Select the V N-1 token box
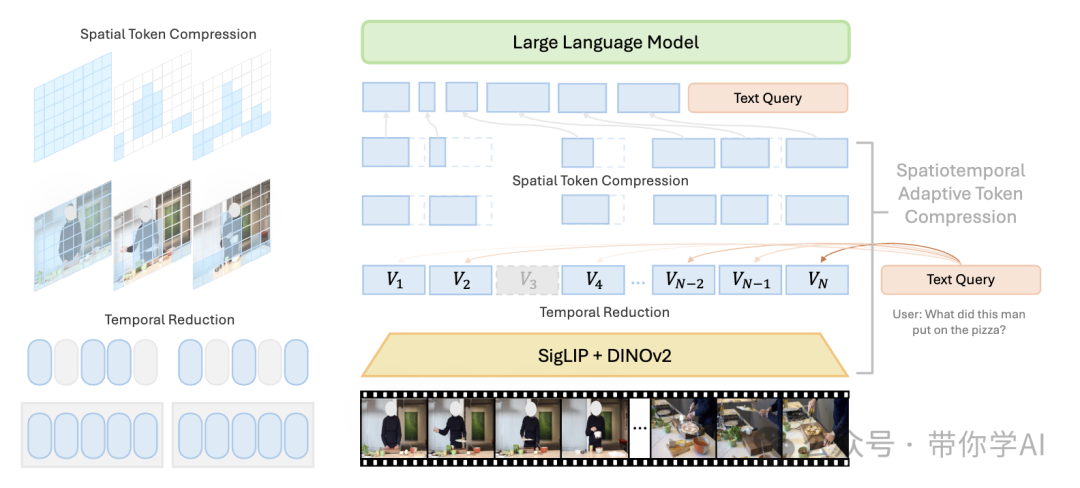 (750, 279)
